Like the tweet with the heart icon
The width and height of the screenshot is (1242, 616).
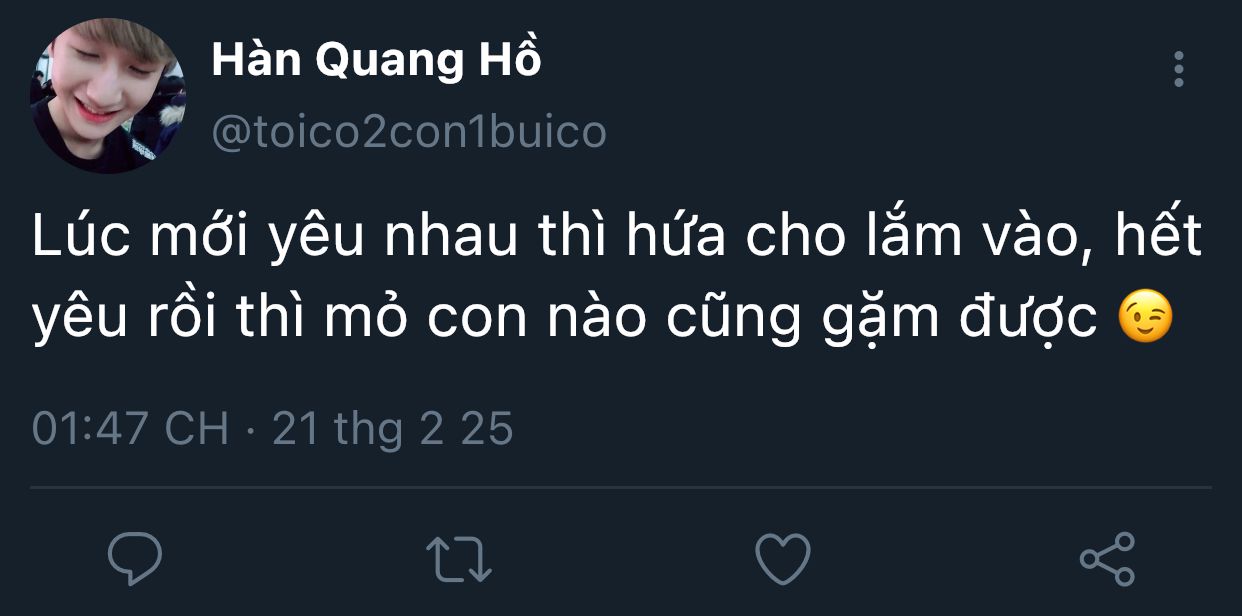(x=782, y=558)
